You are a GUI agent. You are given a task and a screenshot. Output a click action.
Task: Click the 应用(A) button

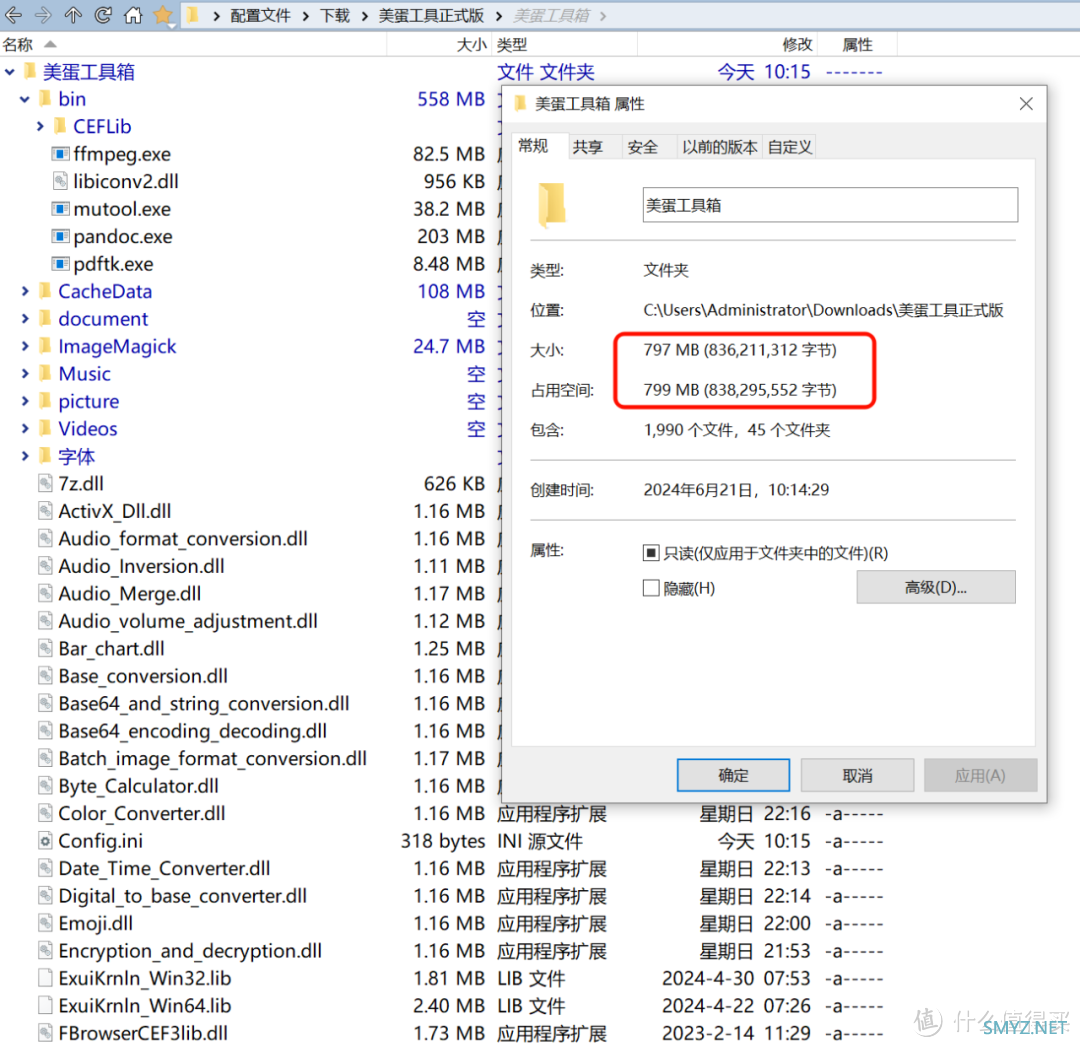(x=980, y=776)
